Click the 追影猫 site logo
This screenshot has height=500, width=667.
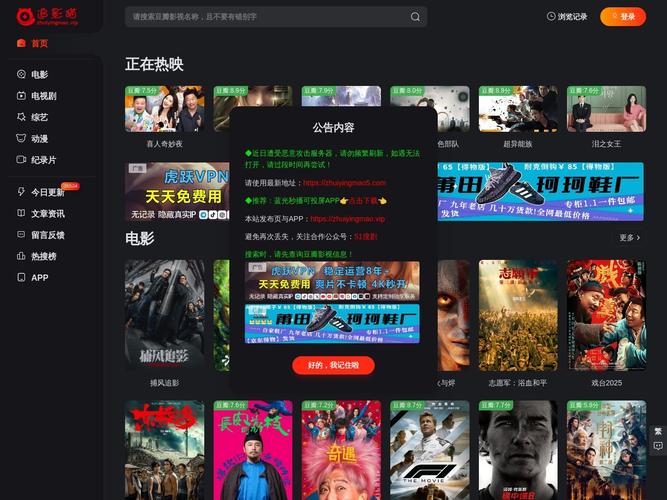tap(46, 16)
